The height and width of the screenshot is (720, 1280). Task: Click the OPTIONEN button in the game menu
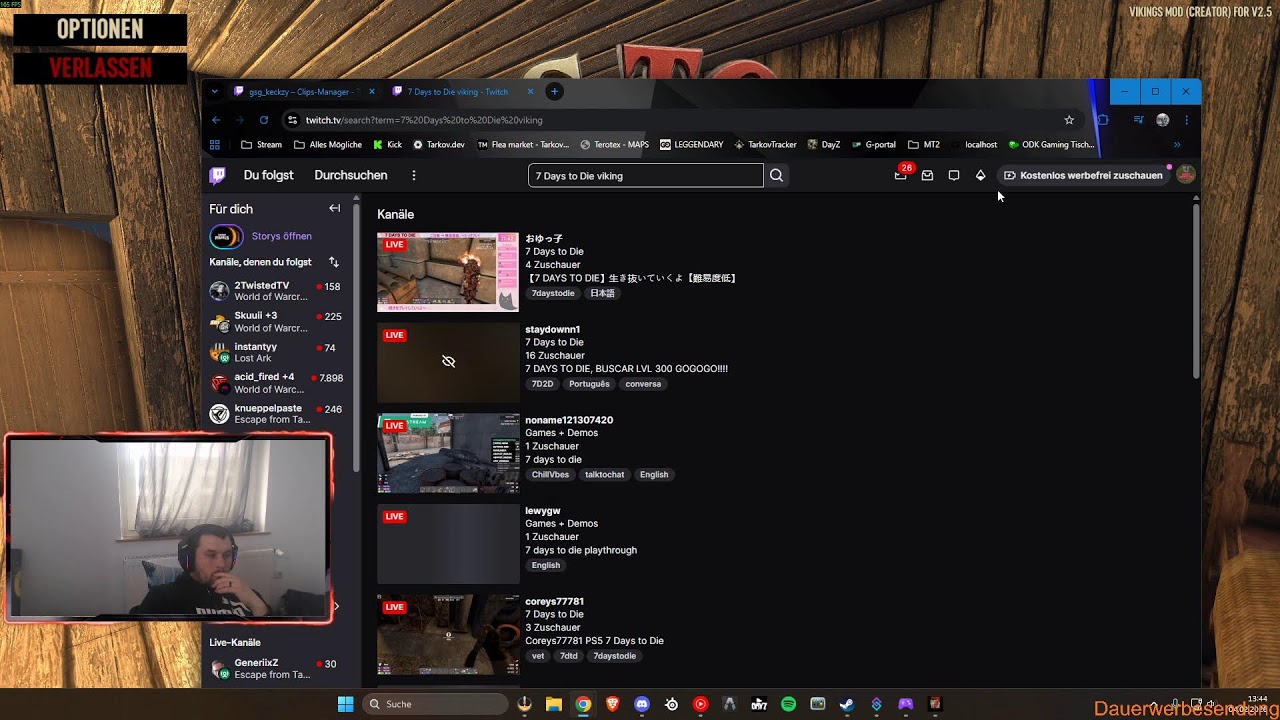coord(100,29)
